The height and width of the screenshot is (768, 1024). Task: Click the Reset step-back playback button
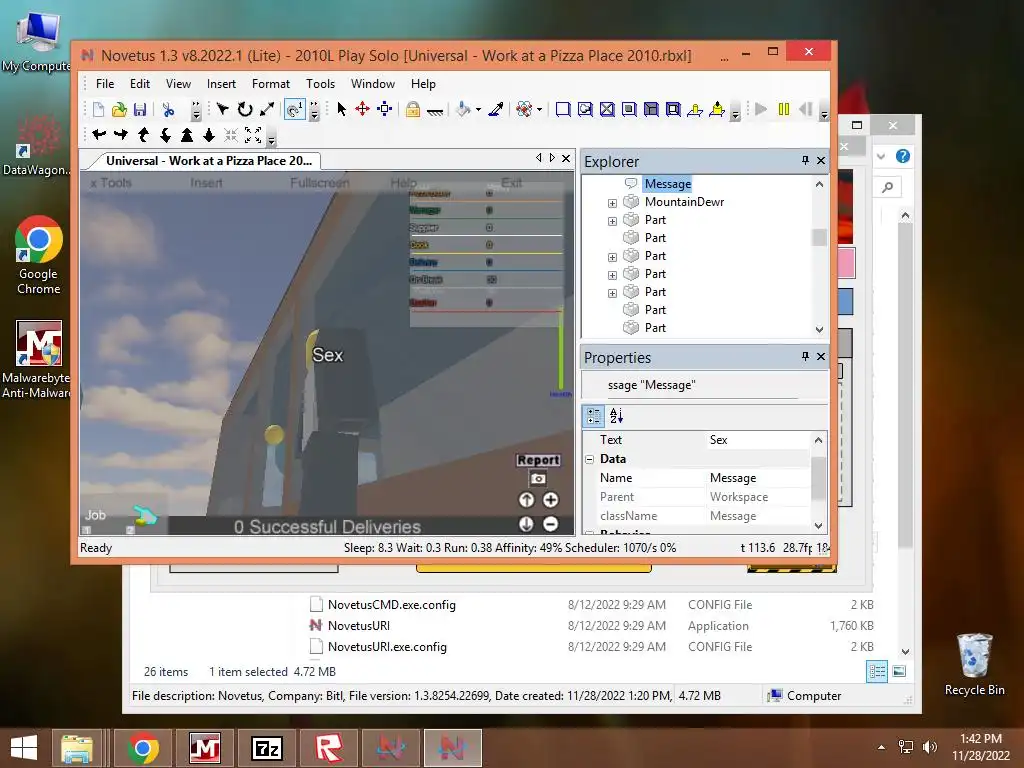click(806, 109)
